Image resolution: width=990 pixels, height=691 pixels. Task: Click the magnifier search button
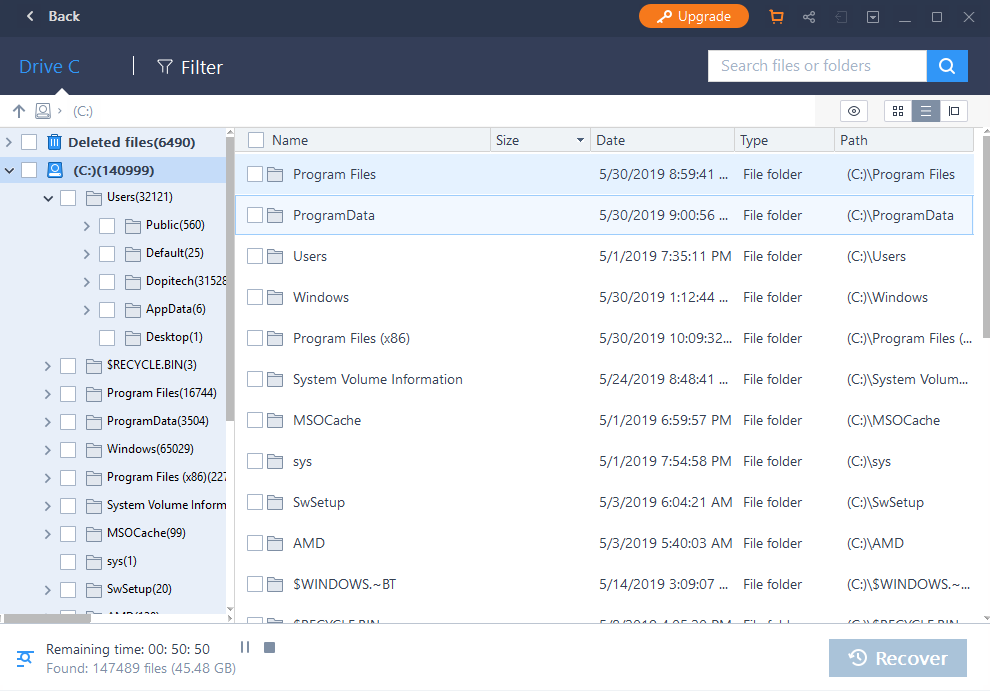[x=947, y=66]
